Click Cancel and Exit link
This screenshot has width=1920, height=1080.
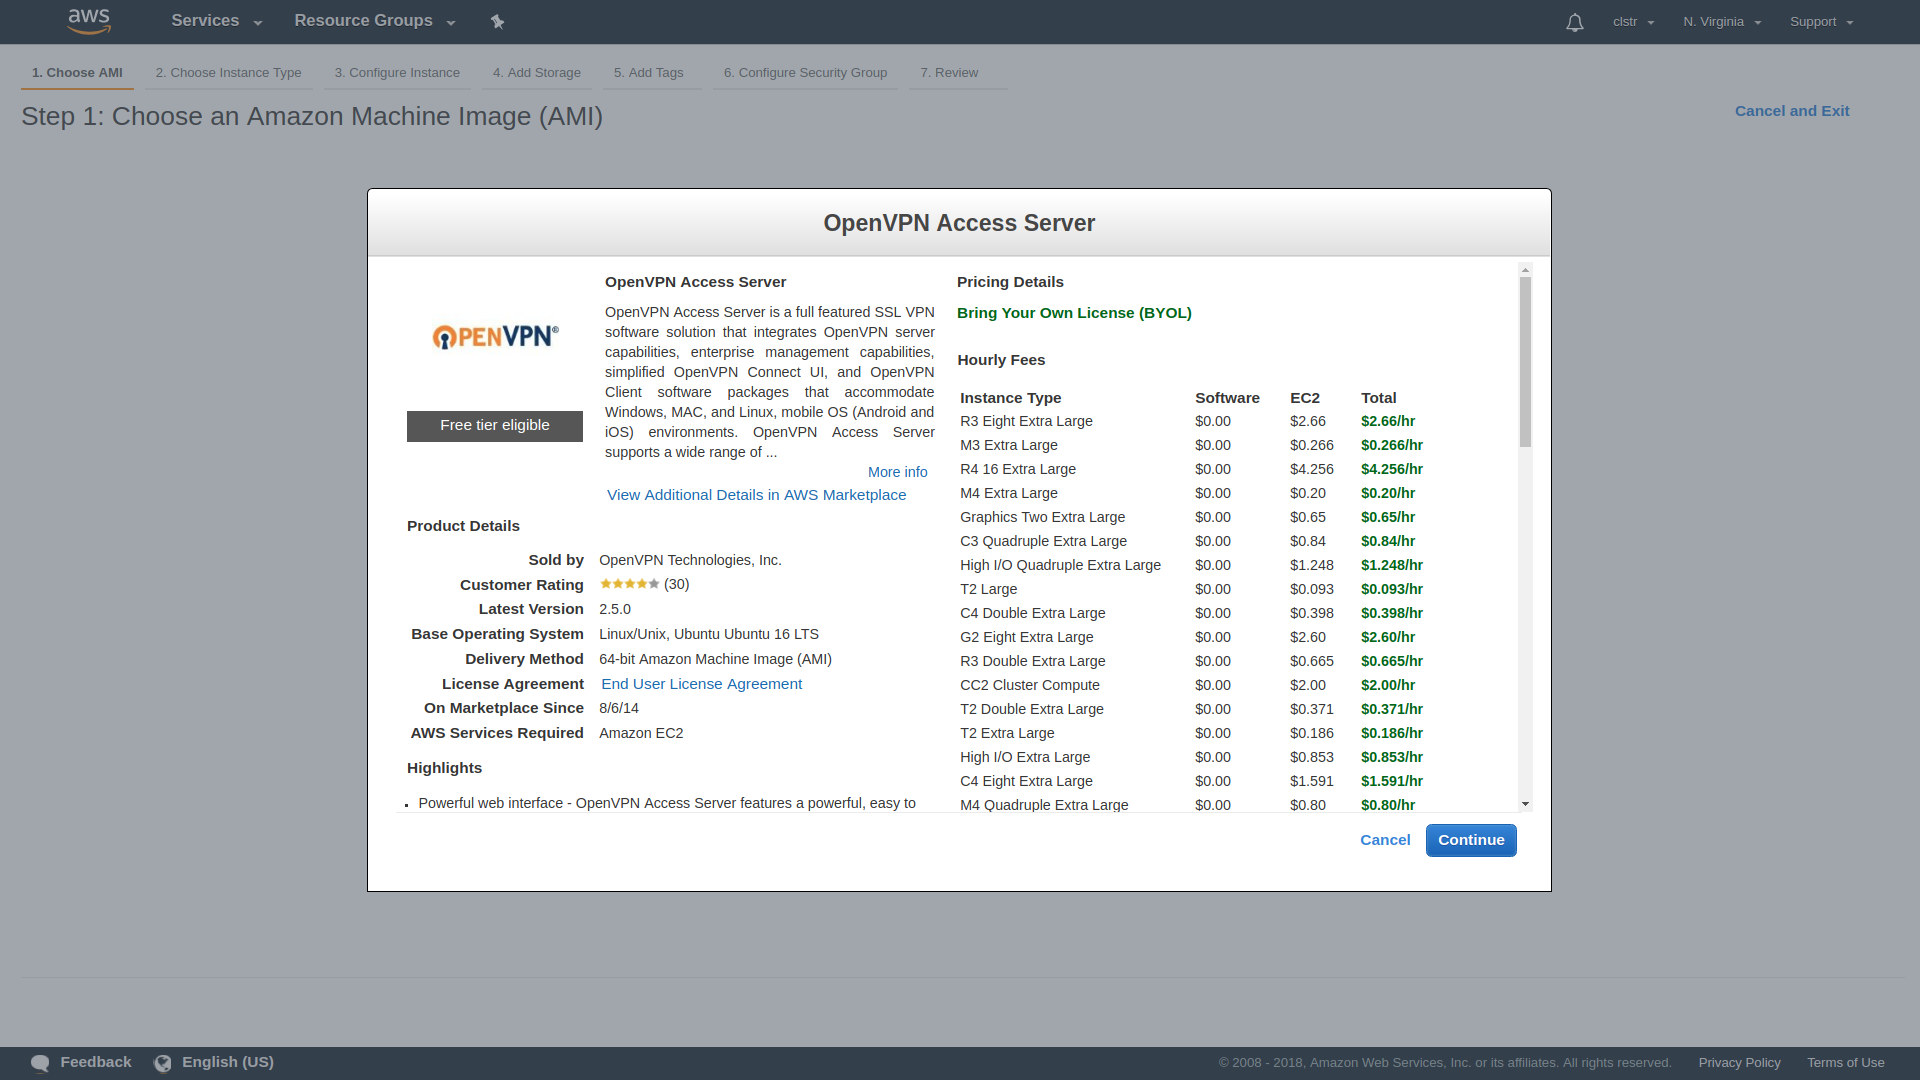[1791, 111]
